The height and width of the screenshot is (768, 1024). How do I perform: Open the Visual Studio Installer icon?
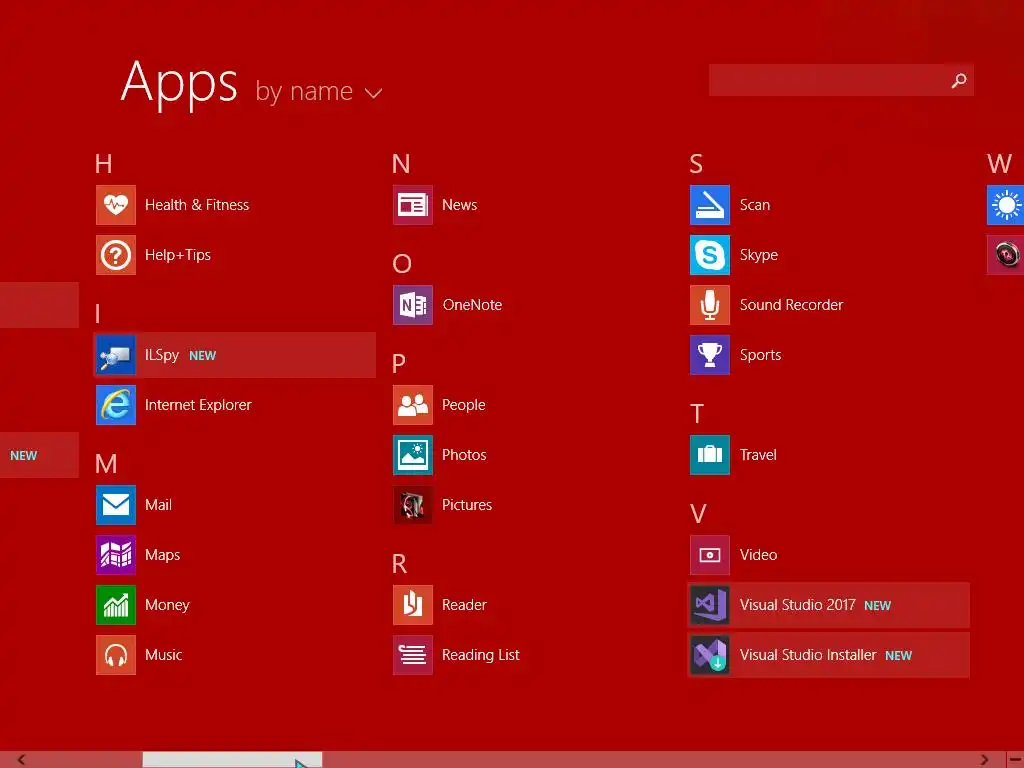click(x=710, y=655)
